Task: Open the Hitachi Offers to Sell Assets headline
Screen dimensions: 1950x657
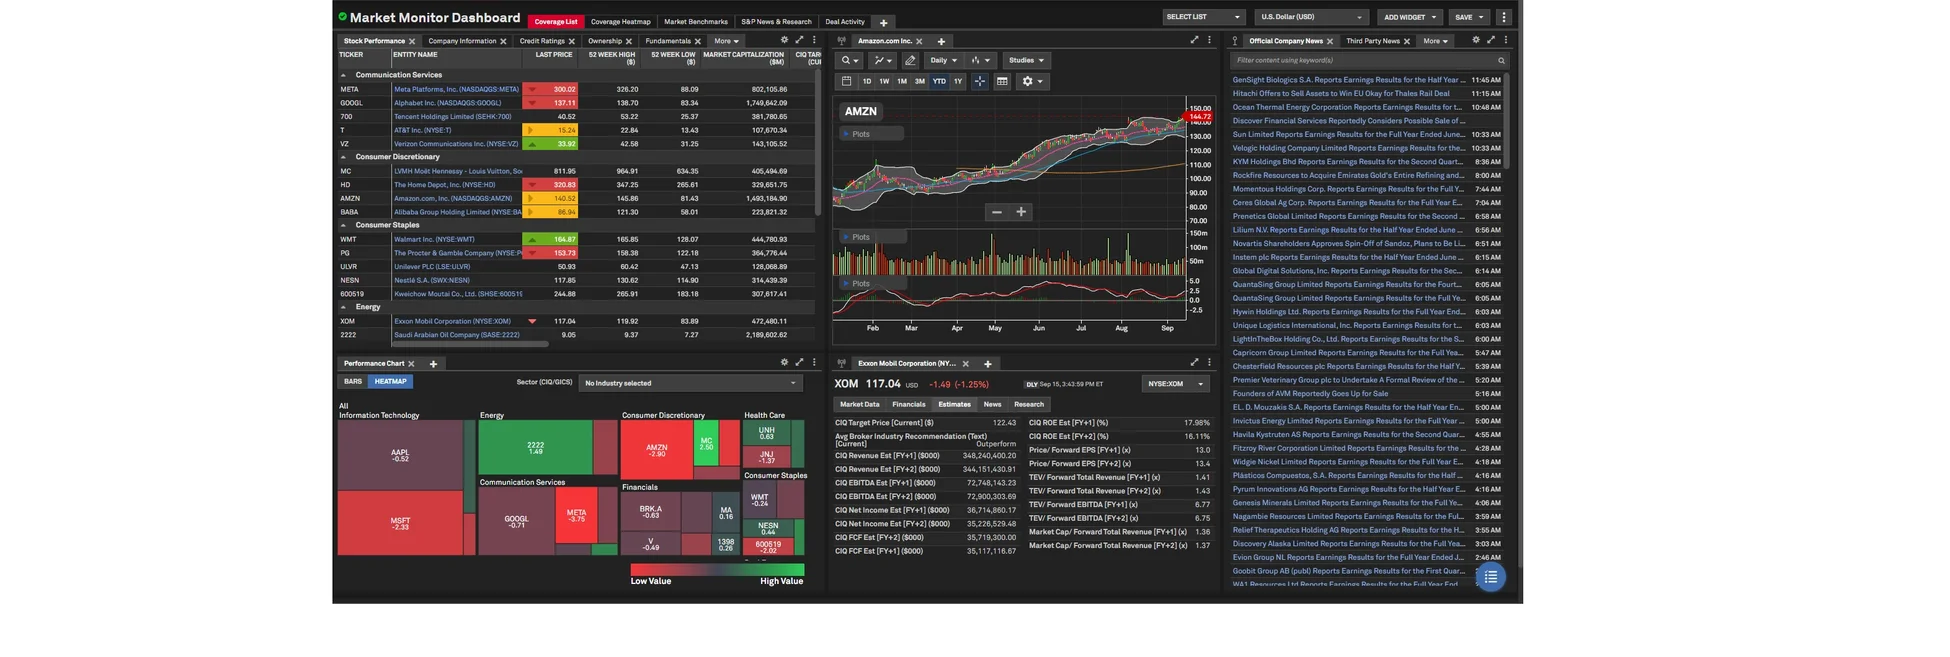Action: (x=1340, y=93)
